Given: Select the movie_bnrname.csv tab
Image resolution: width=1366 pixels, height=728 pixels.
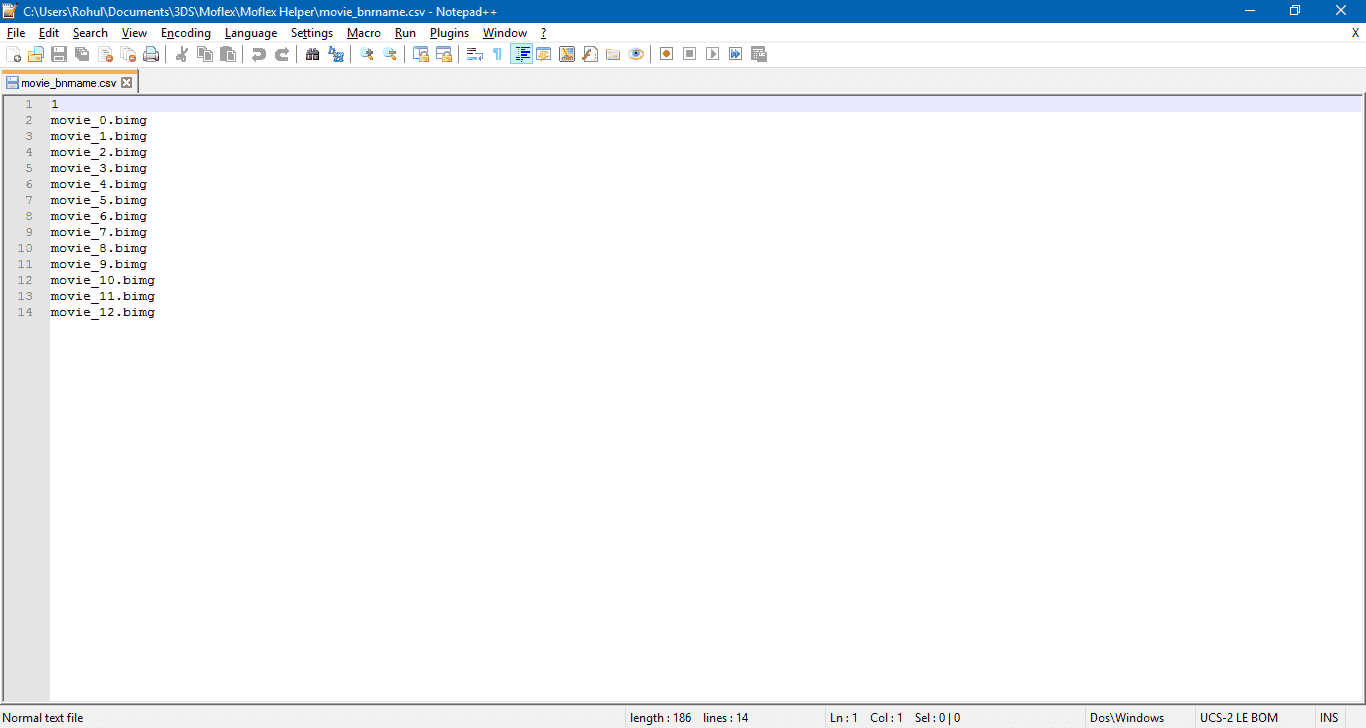Looking at the screenshot, I should point(68,83).
